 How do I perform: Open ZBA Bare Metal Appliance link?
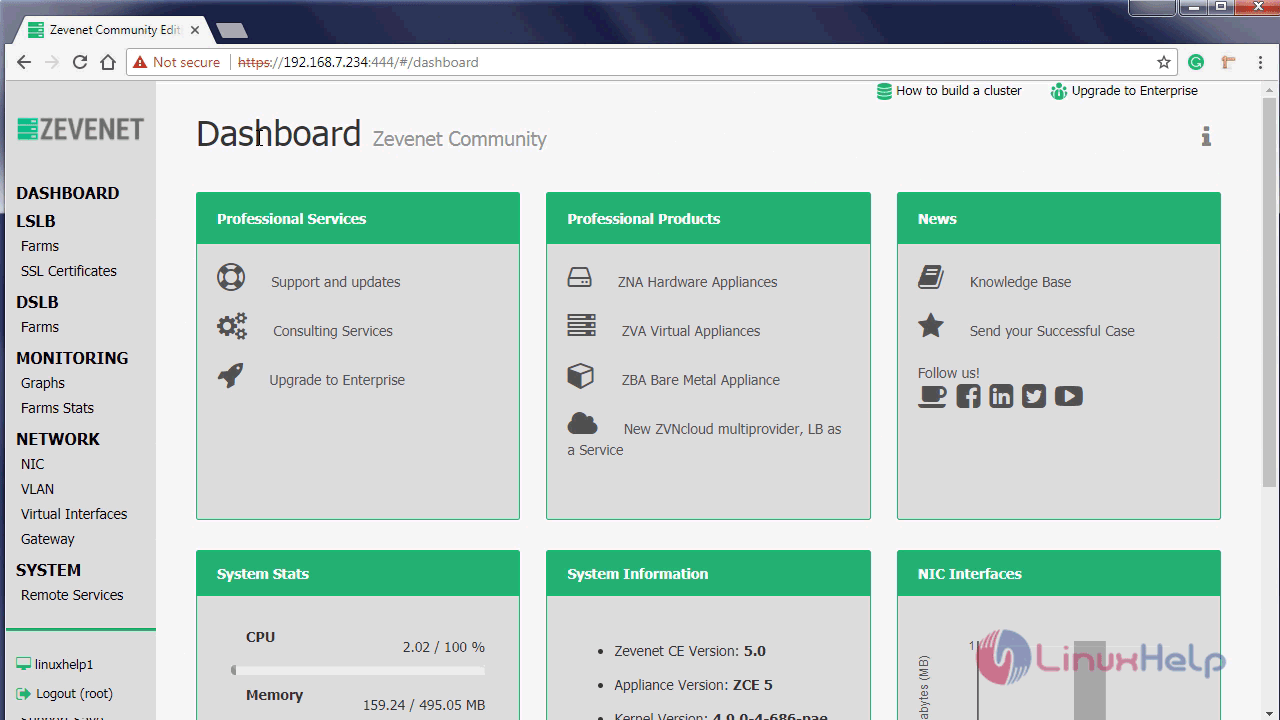coord(701,380)
